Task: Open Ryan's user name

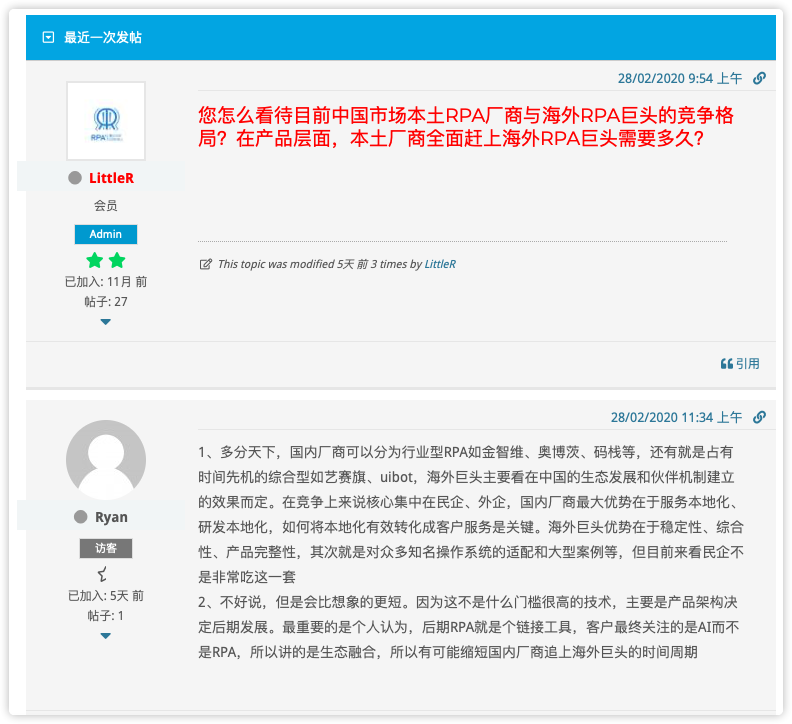Action: 111,517
